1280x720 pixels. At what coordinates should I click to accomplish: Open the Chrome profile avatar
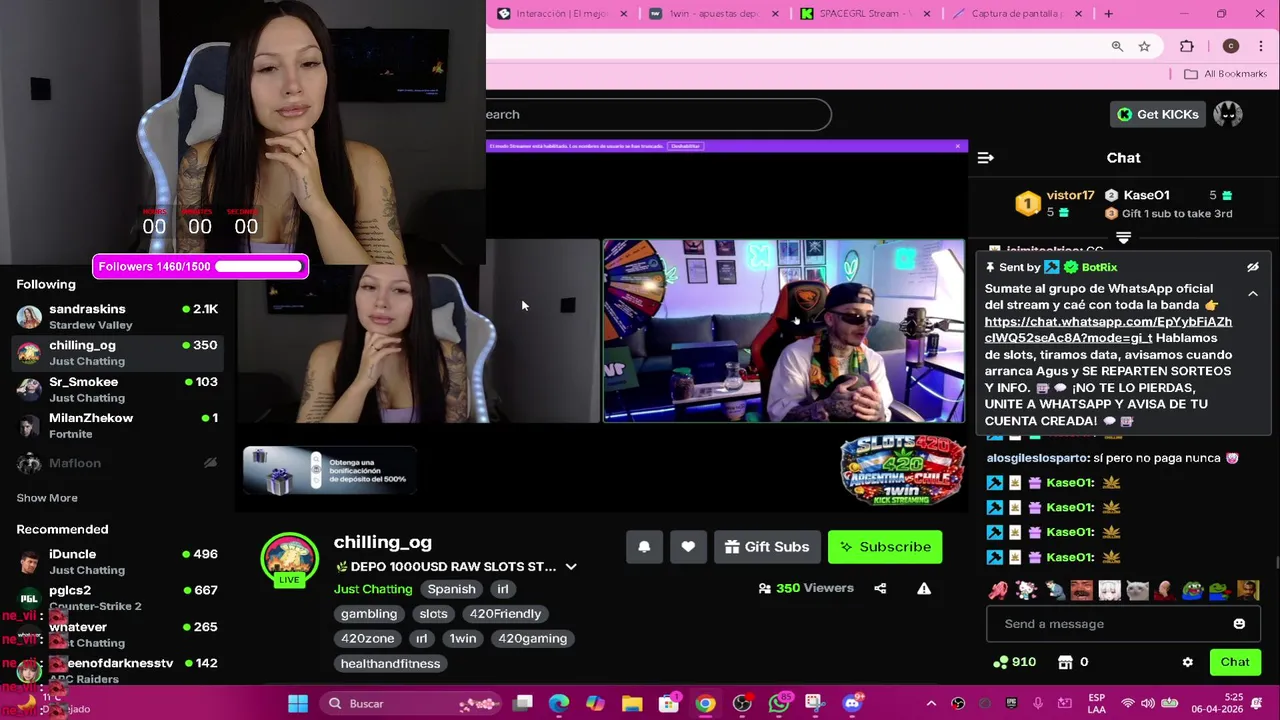click(x=1231, y=46)
